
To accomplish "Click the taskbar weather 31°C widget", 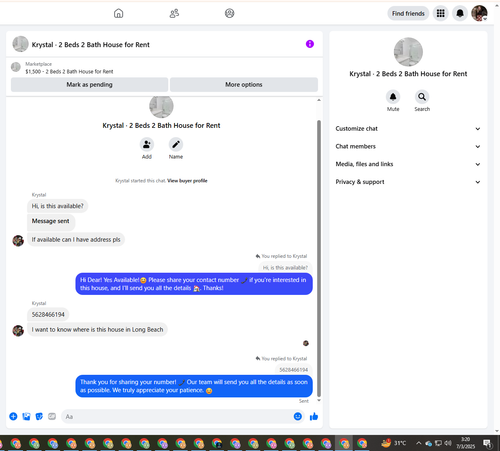I will pyautogui.click(x=394, y=443).
